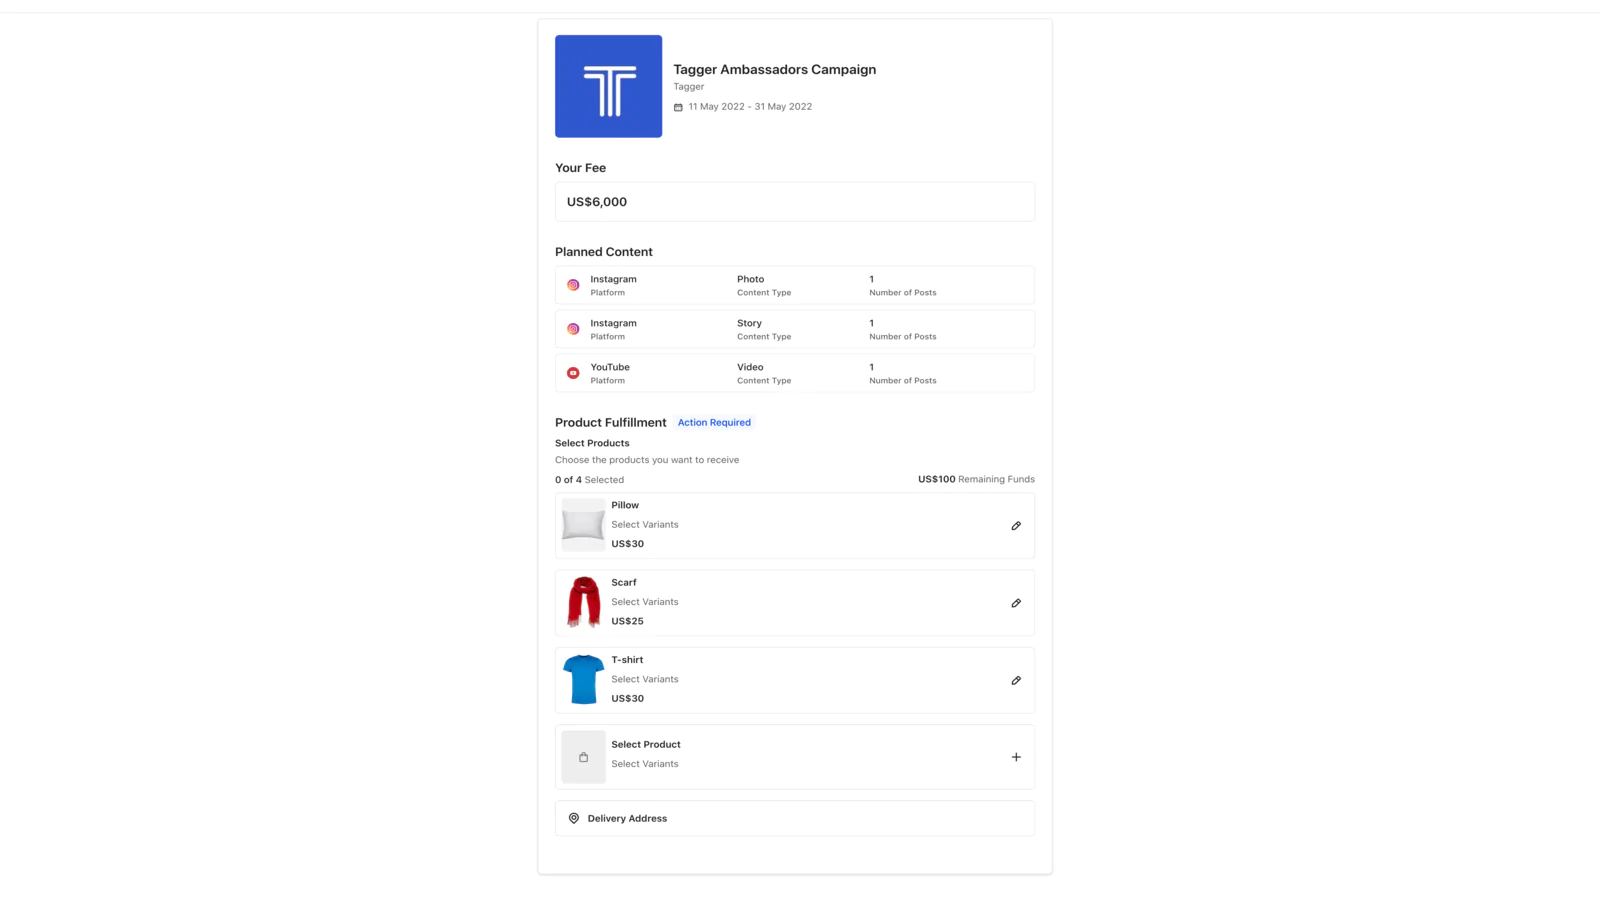This screenshot has width=1600, height=900.
Task: Click the 'Product Fulfillment' heading
Action: point(611,423)
